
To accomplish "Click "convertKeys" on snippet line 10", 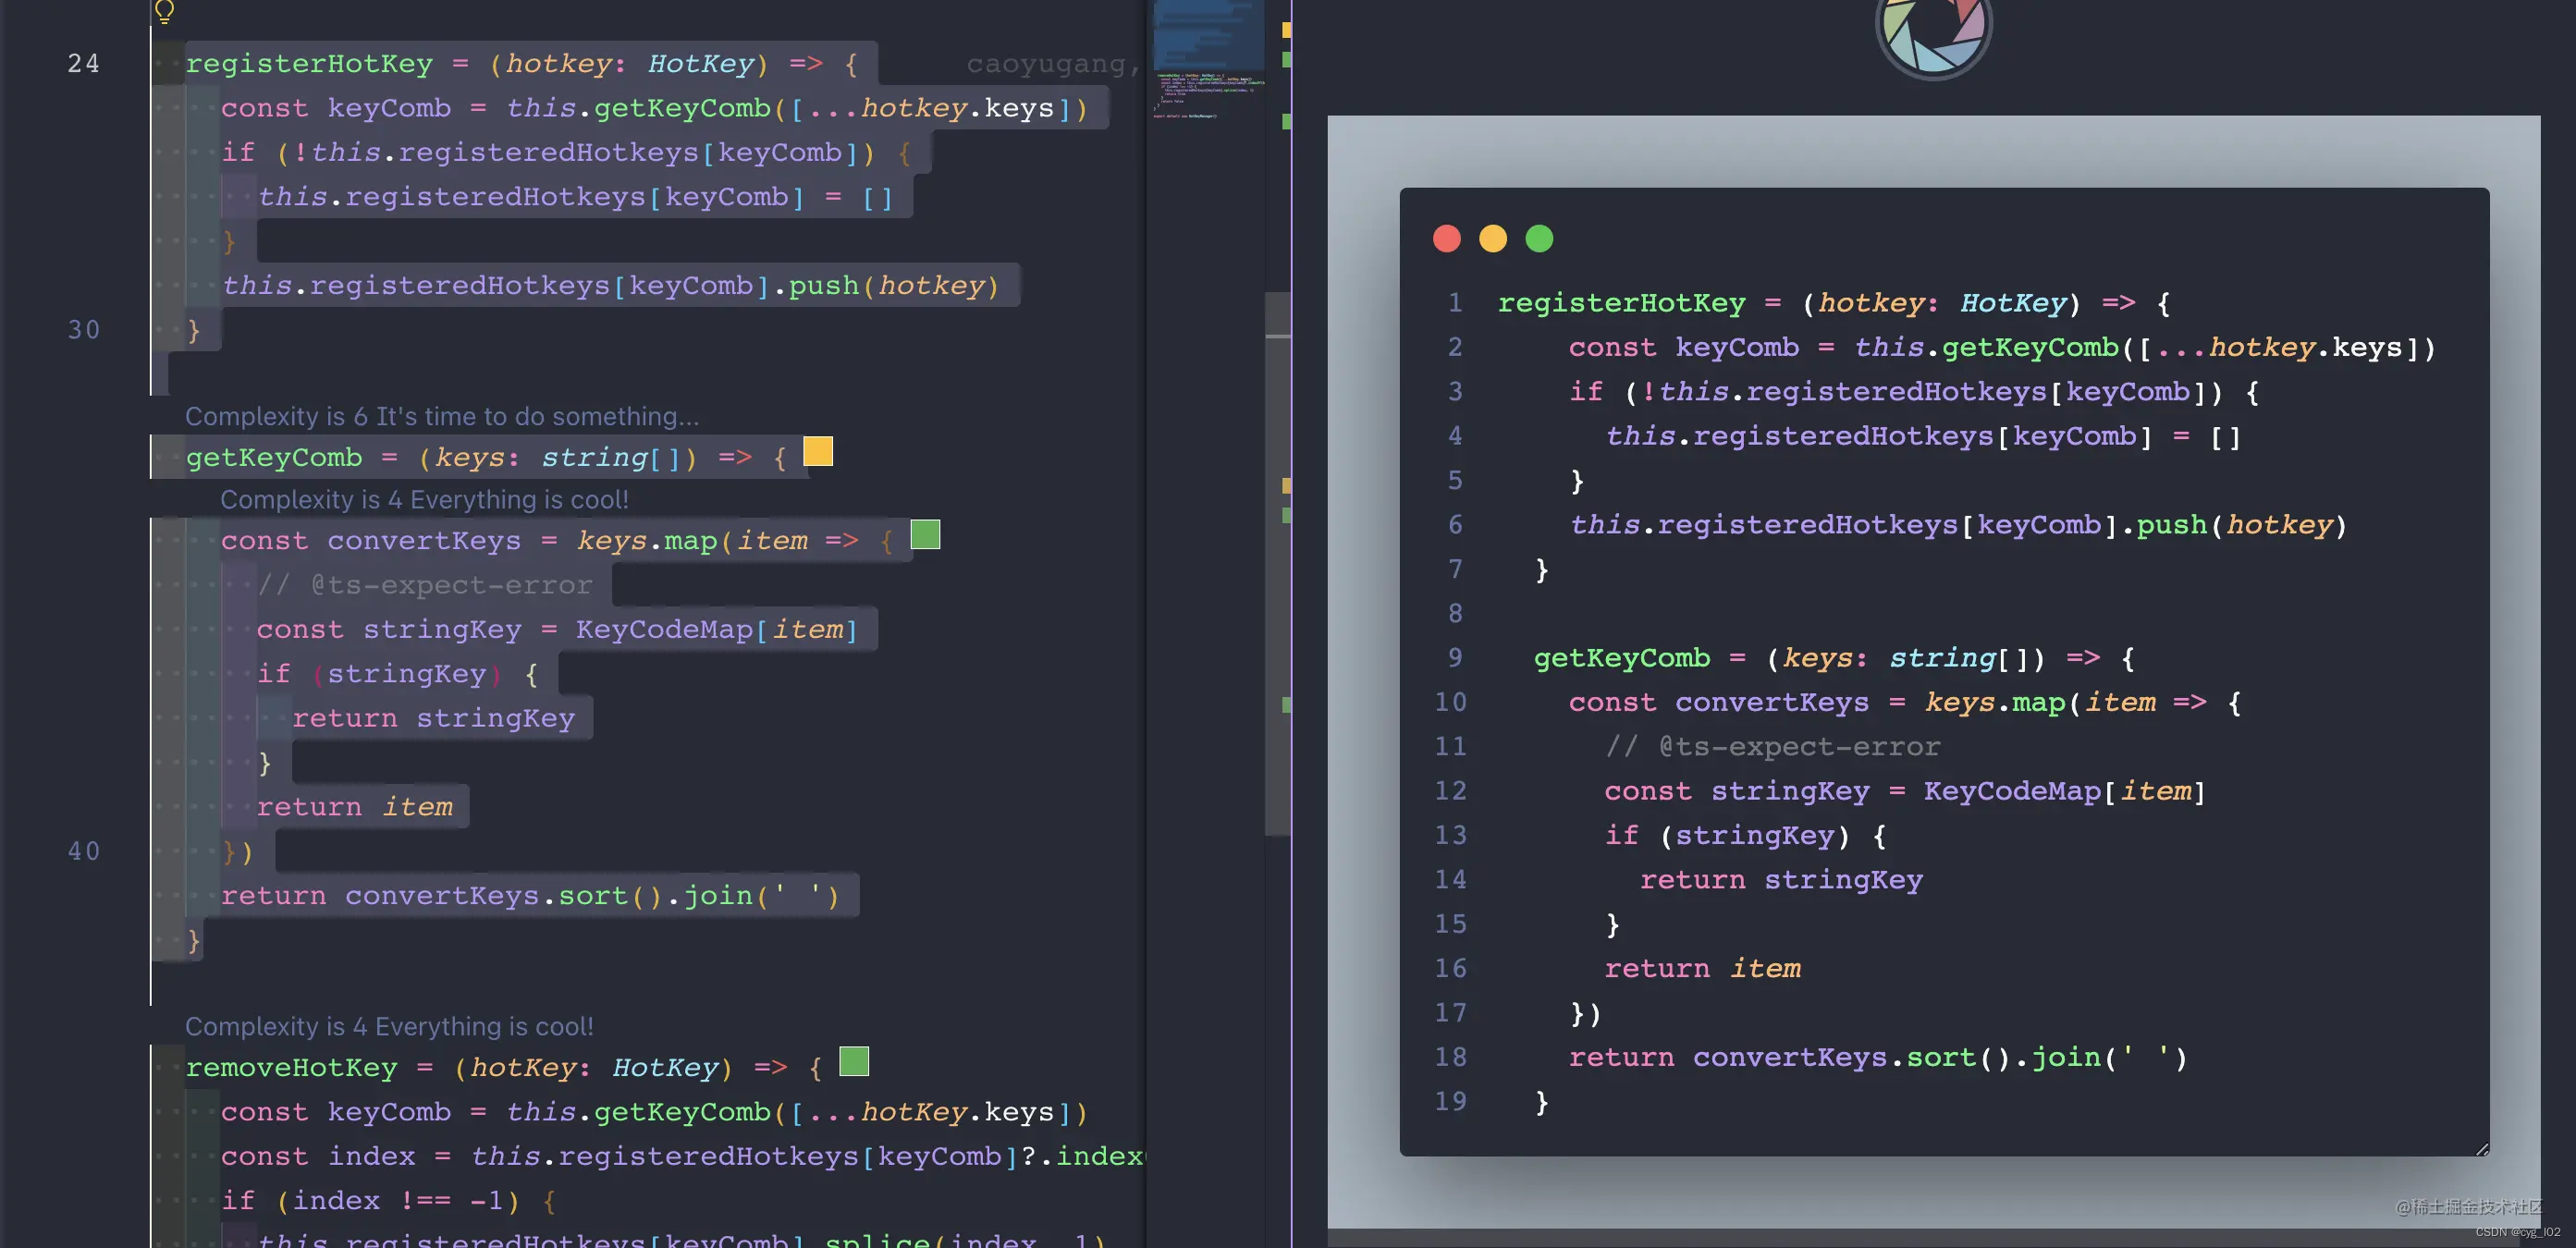I will (x=1772, y=703).
